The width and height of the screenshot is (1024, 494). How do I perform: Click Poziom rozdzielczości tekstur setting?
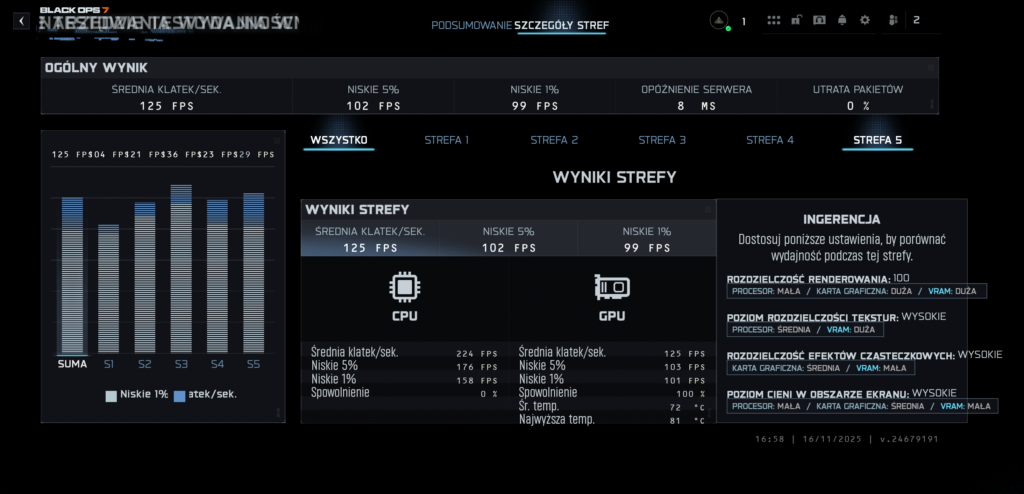pyautogui.click(x=814, y=316)
